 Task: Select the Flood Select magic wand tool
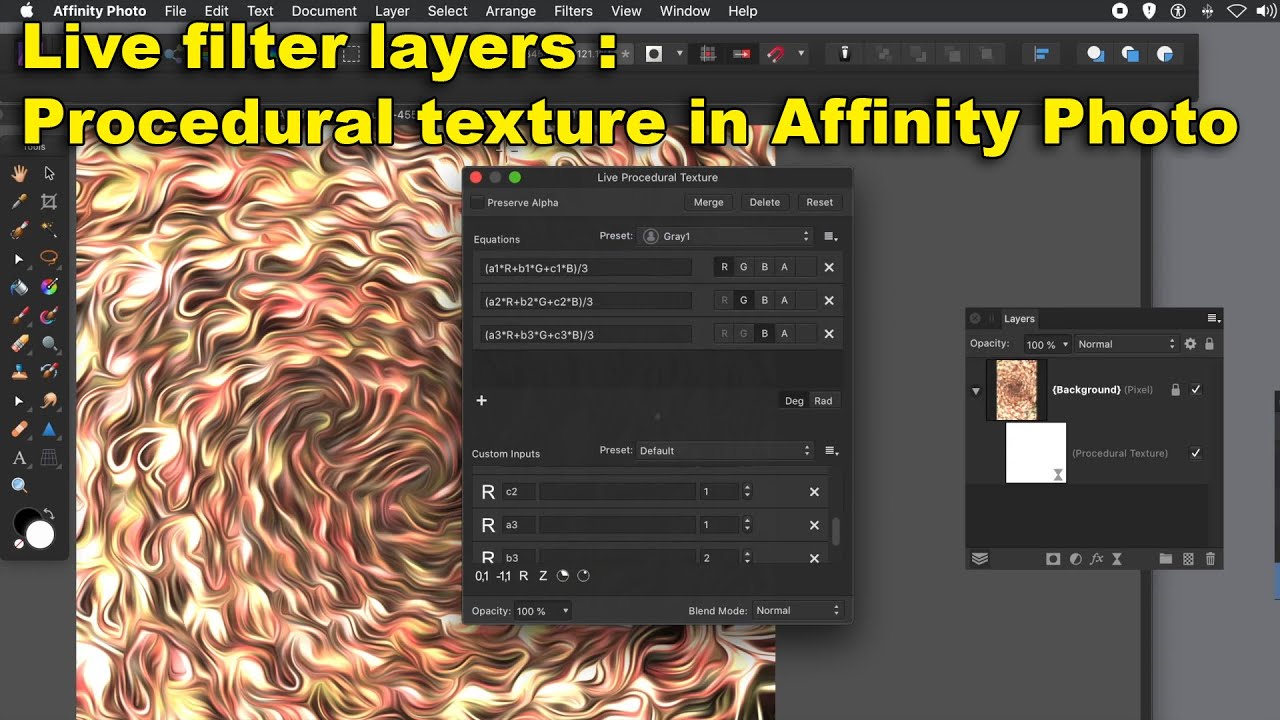point(49,230)
